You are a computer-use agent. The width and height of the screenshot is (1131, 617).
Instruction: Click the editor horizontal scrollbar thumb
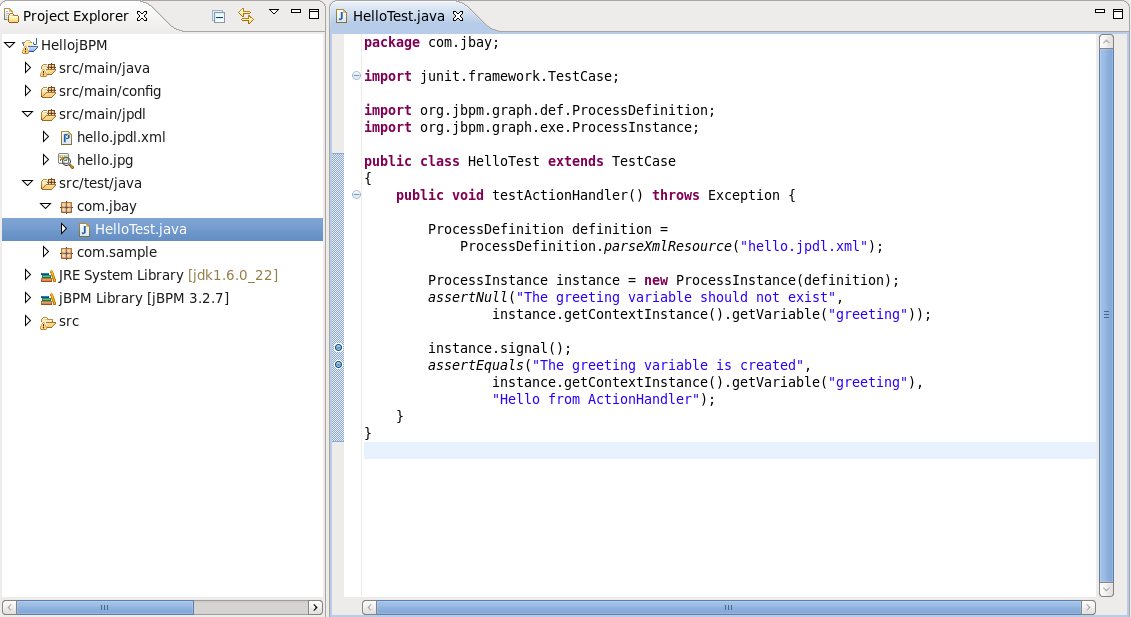pos(729,608)
